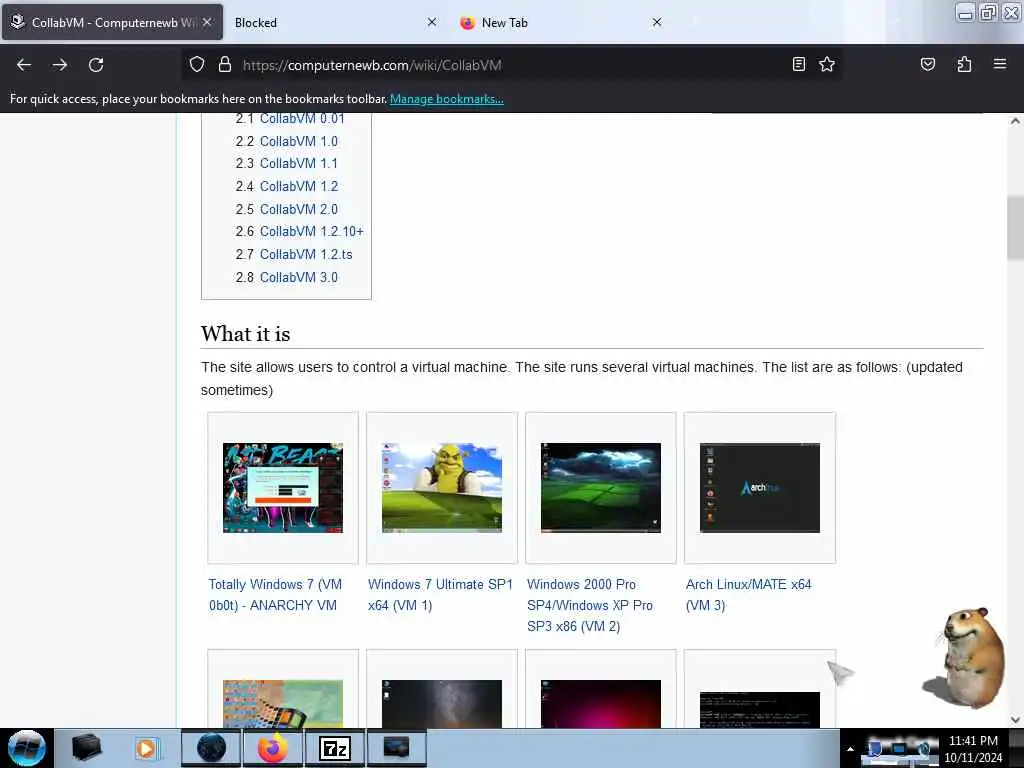
Task: Open the Firefox taskbar icon
Action: tap(273, 748)
